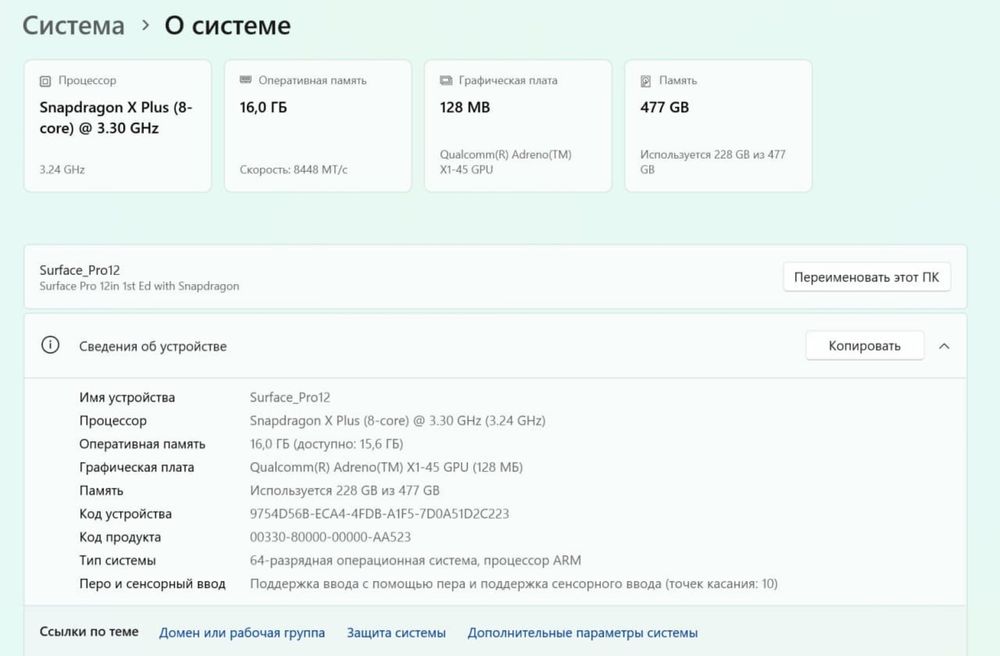Screen dimensions: 1000x656
Task: Click device ID 9754D56B-ECA4-4FDB-A1F5-7D0A51D2C223
Action: [379, 514]
